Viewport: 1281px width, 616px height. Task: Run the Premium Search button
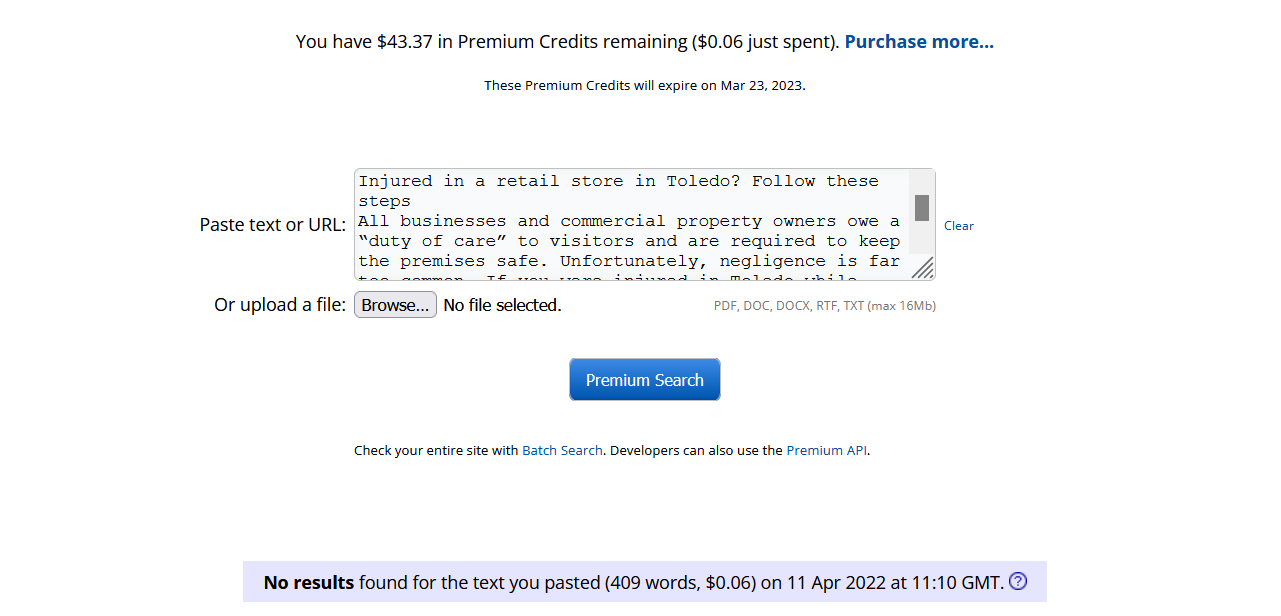645,380
